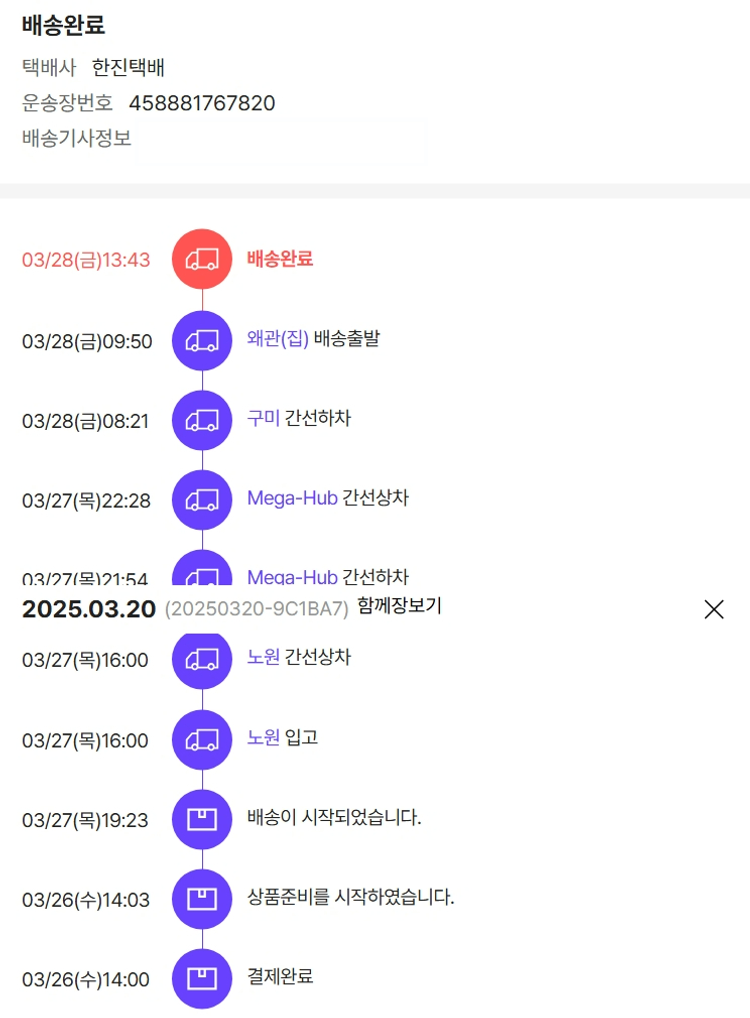The height and width of the screenshot is (1018, 750).
Task: Click the 함께장보기 order label
Action: pyautogui.click(x=399, y=606)
